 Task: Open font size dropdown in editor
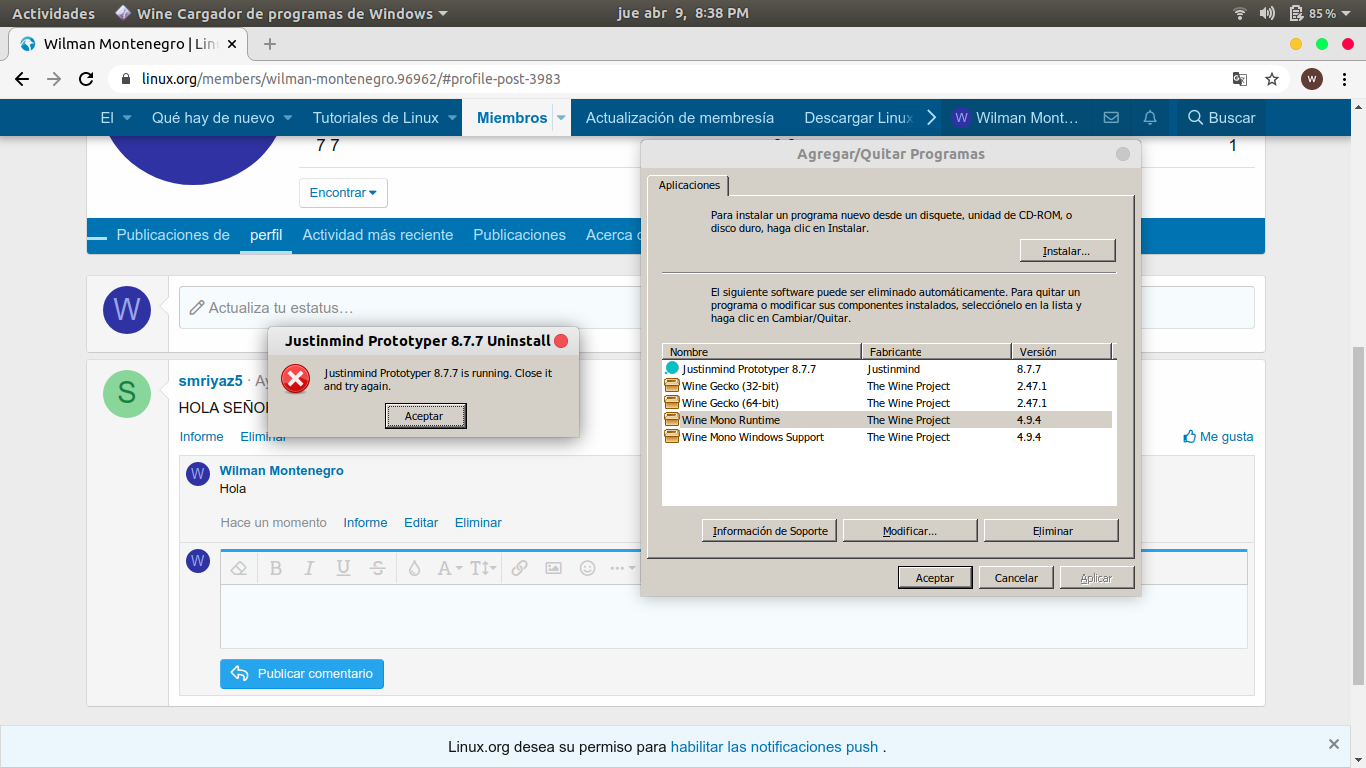click(483, 568)
